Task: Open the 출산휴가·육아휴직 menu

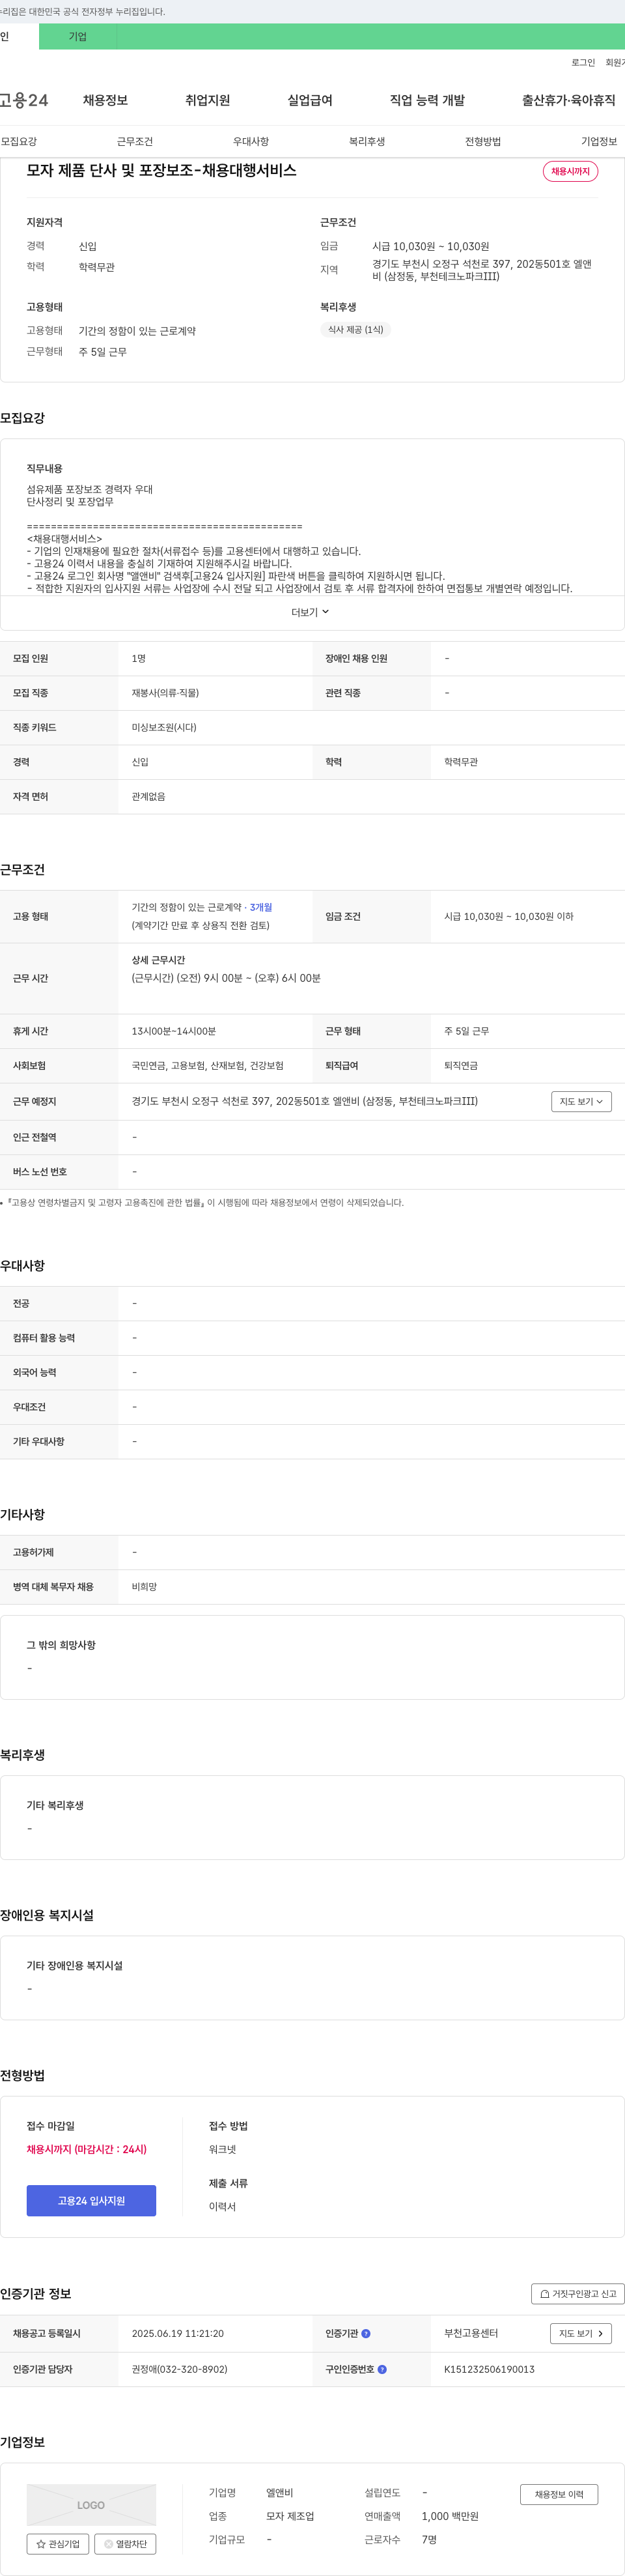Action: coord(569,100)
